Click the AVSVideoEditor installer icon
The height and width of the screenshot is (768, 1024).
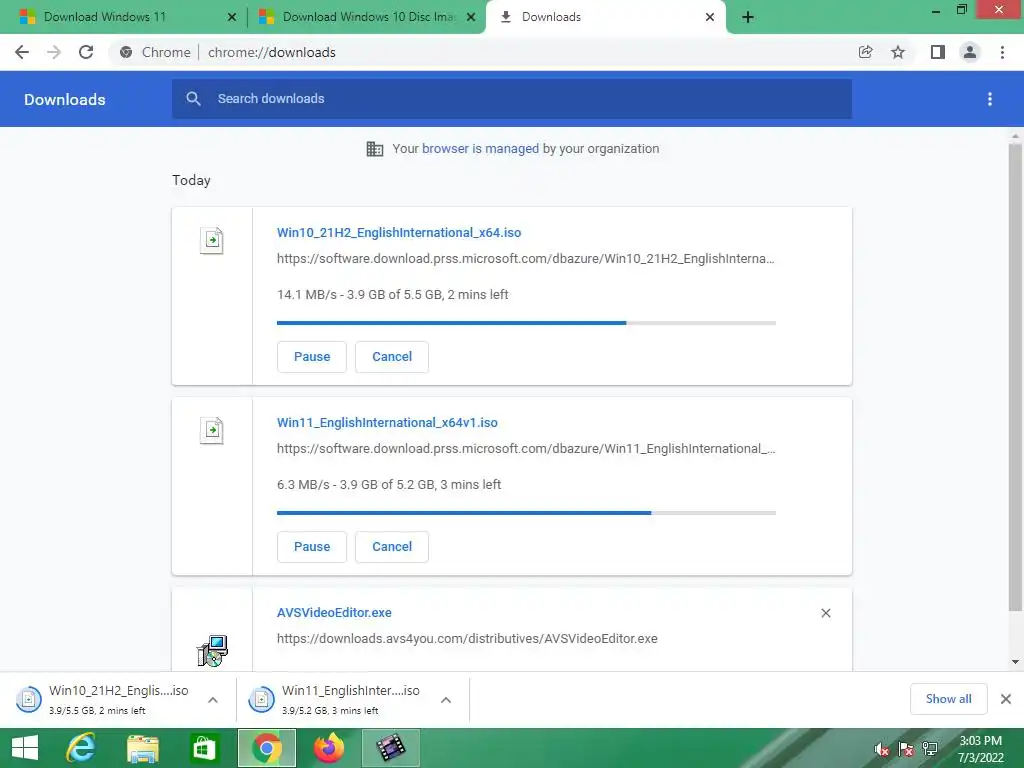click(x=212, y=650)
